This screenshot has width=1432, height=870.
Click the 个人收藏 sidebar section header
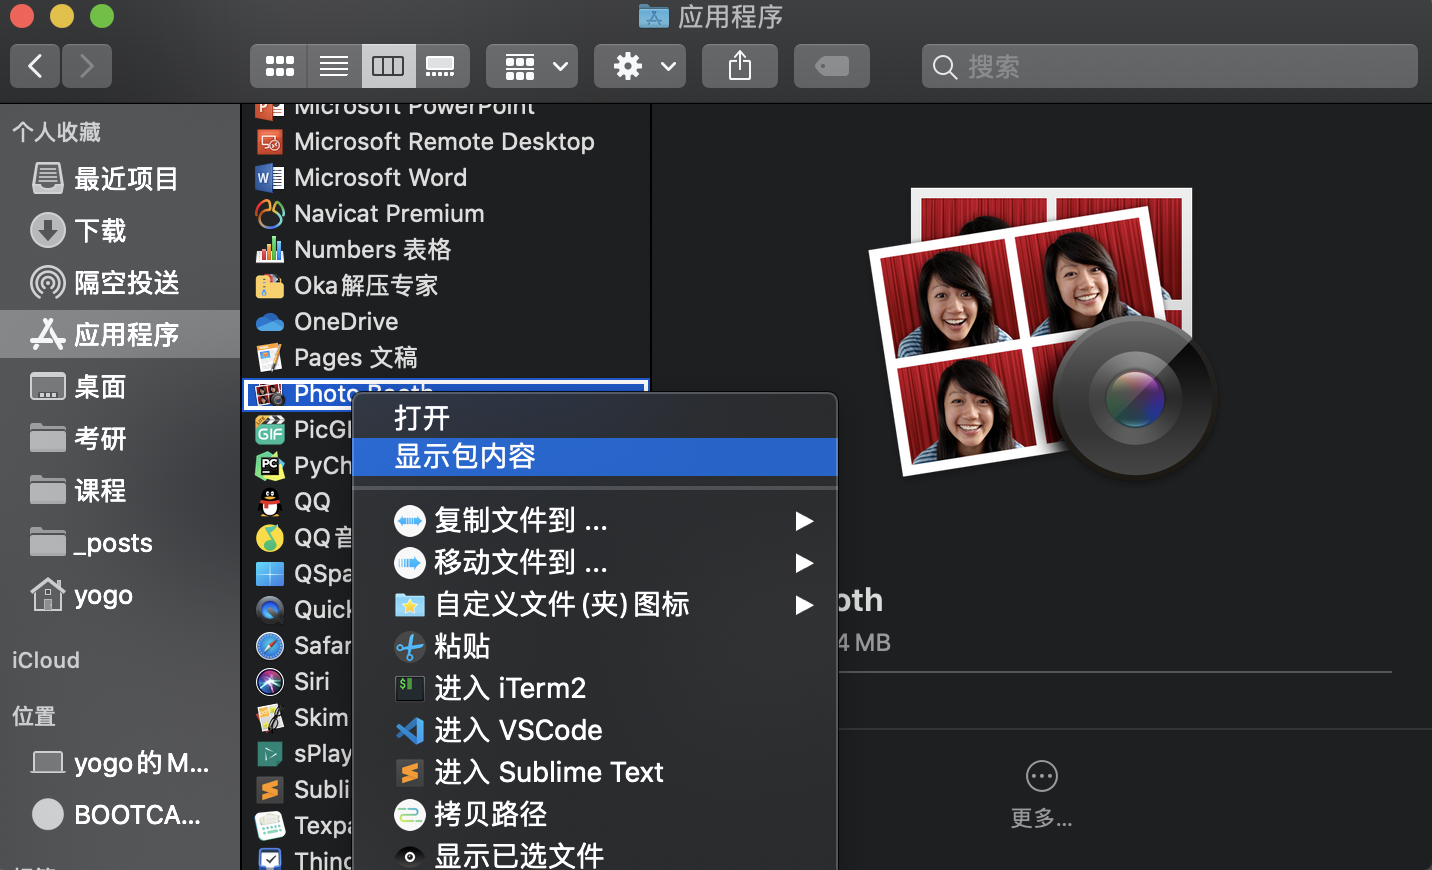[x=57, y=132]
